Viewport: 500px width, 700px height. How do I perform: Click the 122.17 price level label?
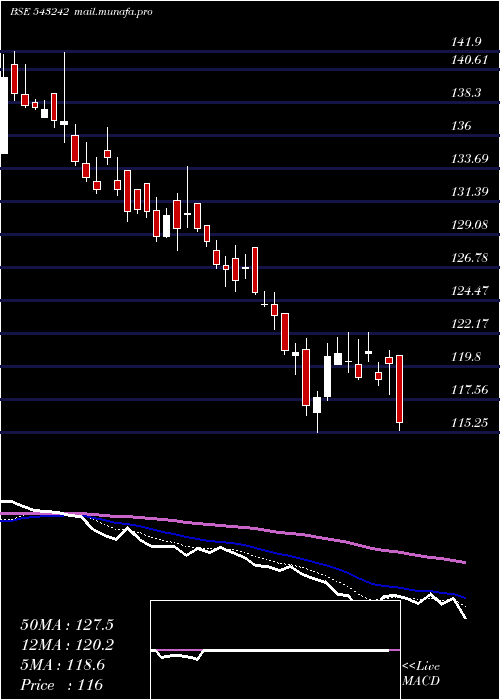click(x=470, y=324)
